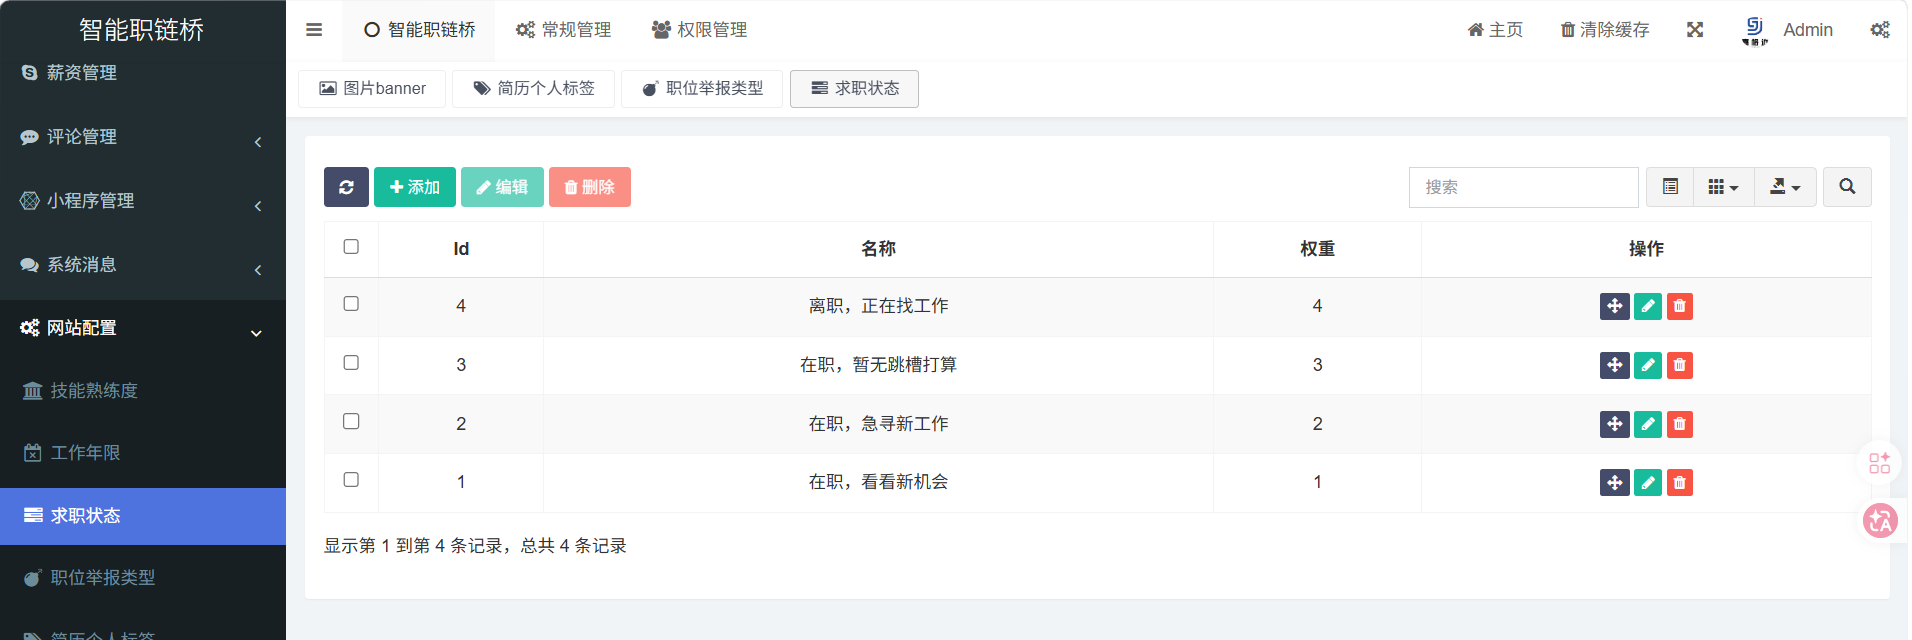Toggle the sidebar hamburger menu icon
This screenshot has width=1912, height=640.
(x=314, y=30)
